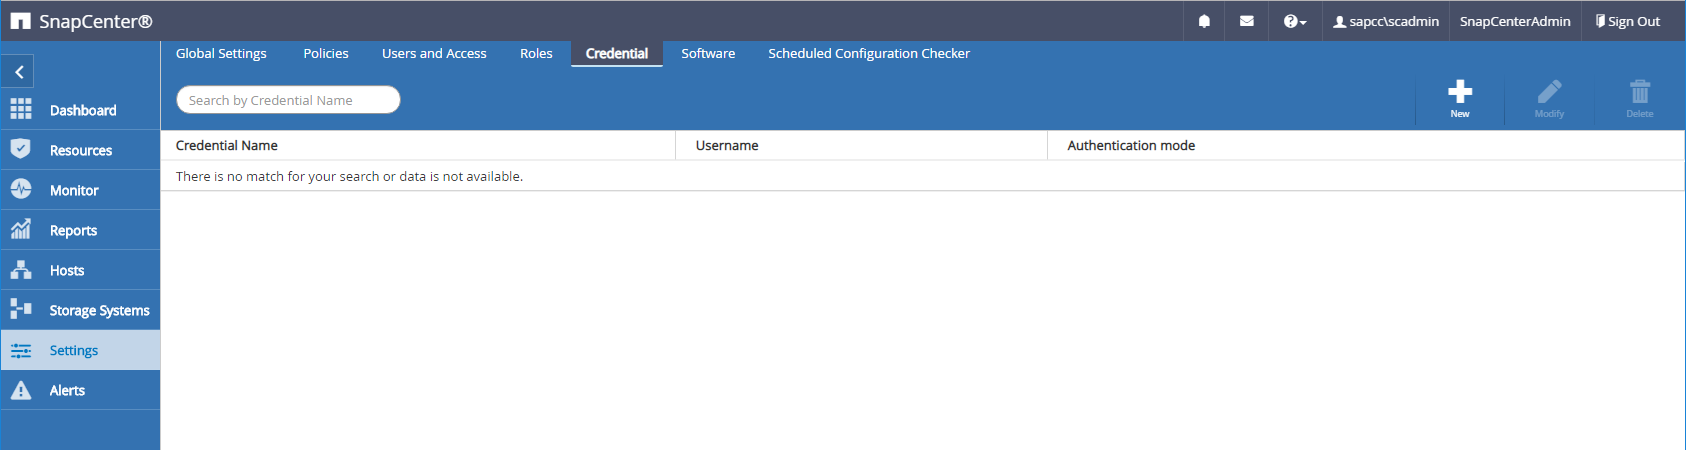Open Scheduled Configuration Checker tab

(x=868, y=53)
